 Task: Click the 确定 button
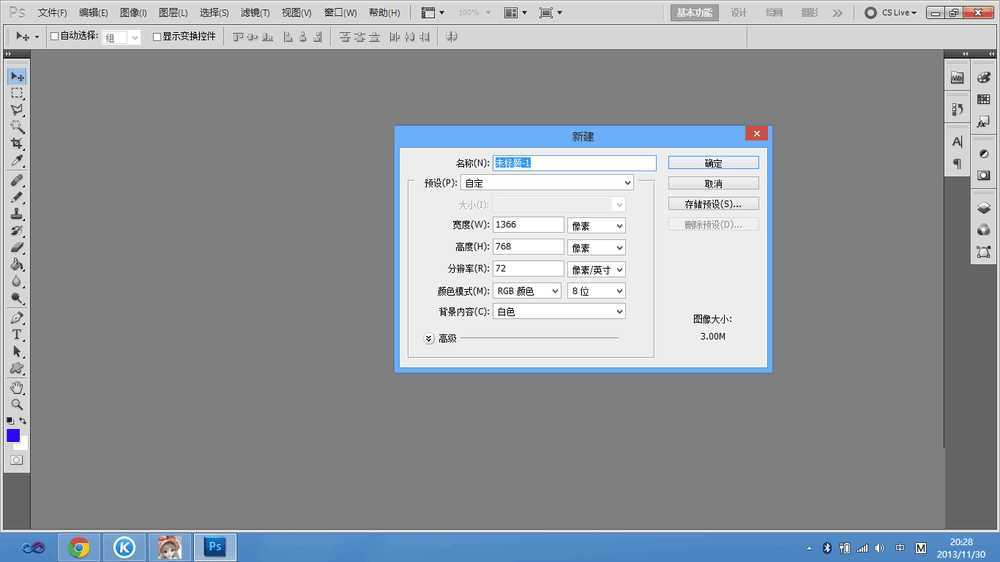click(713, 163)
